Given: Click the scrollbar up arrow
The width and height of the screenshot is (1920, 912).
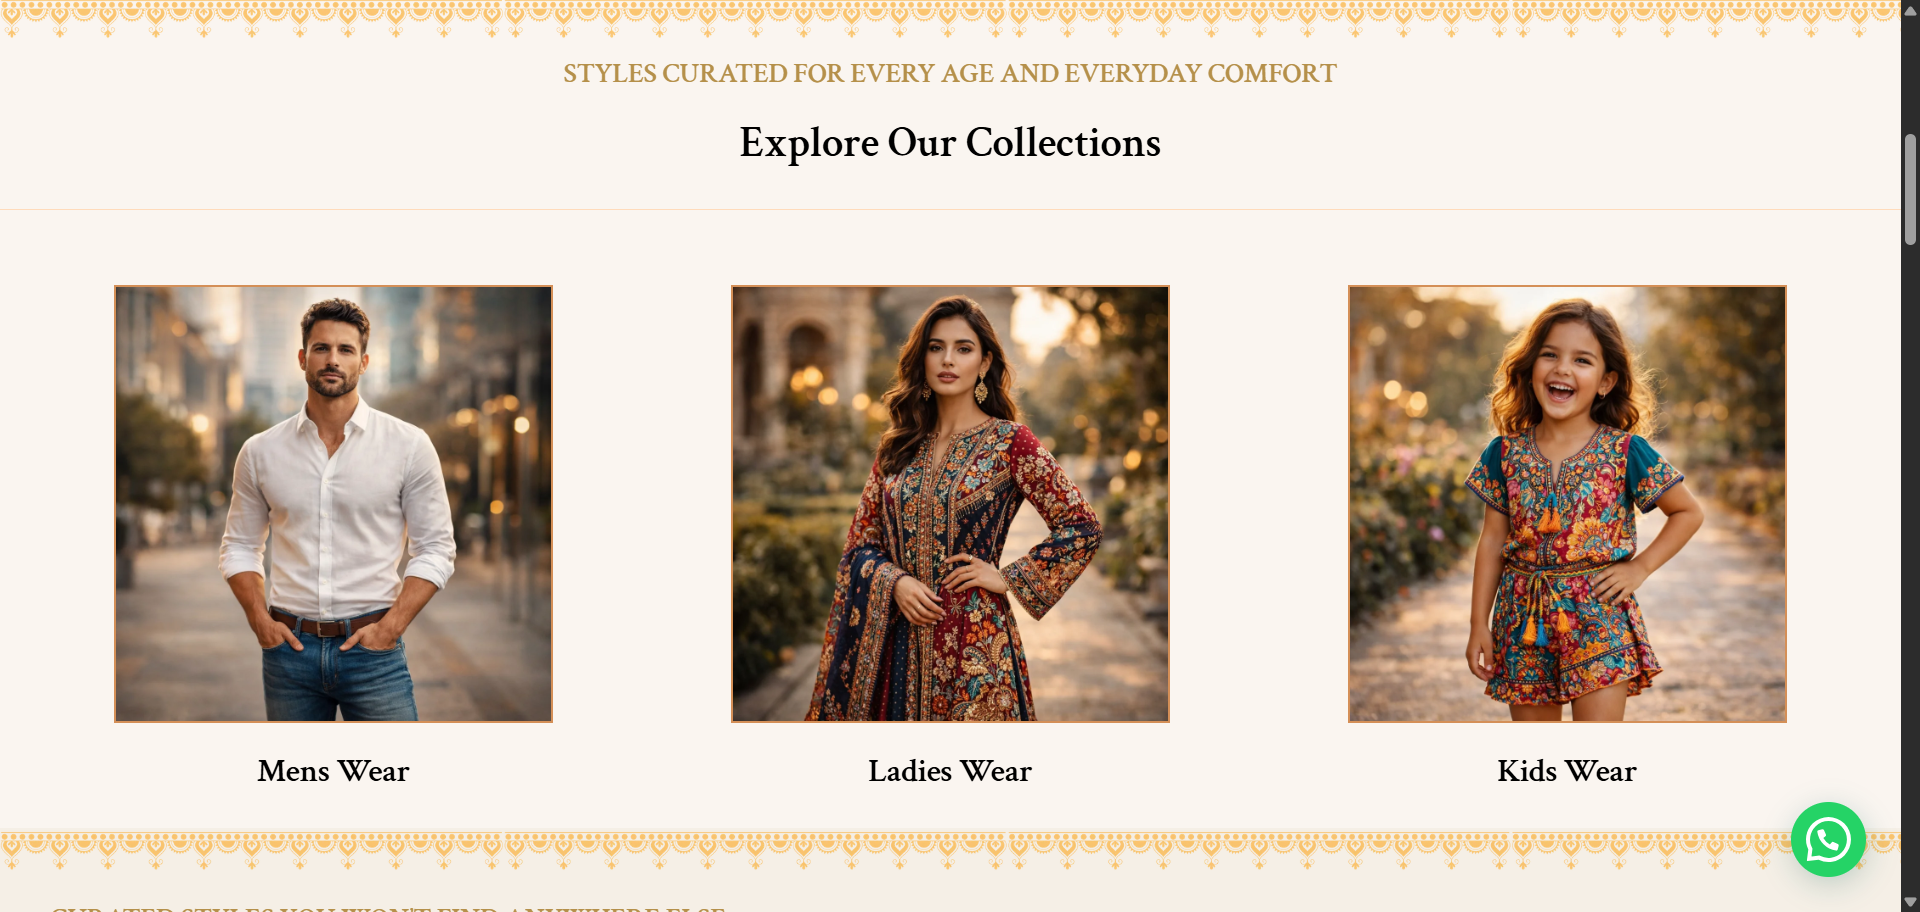Looking at the screenshot, I should tap(1910, 11).
